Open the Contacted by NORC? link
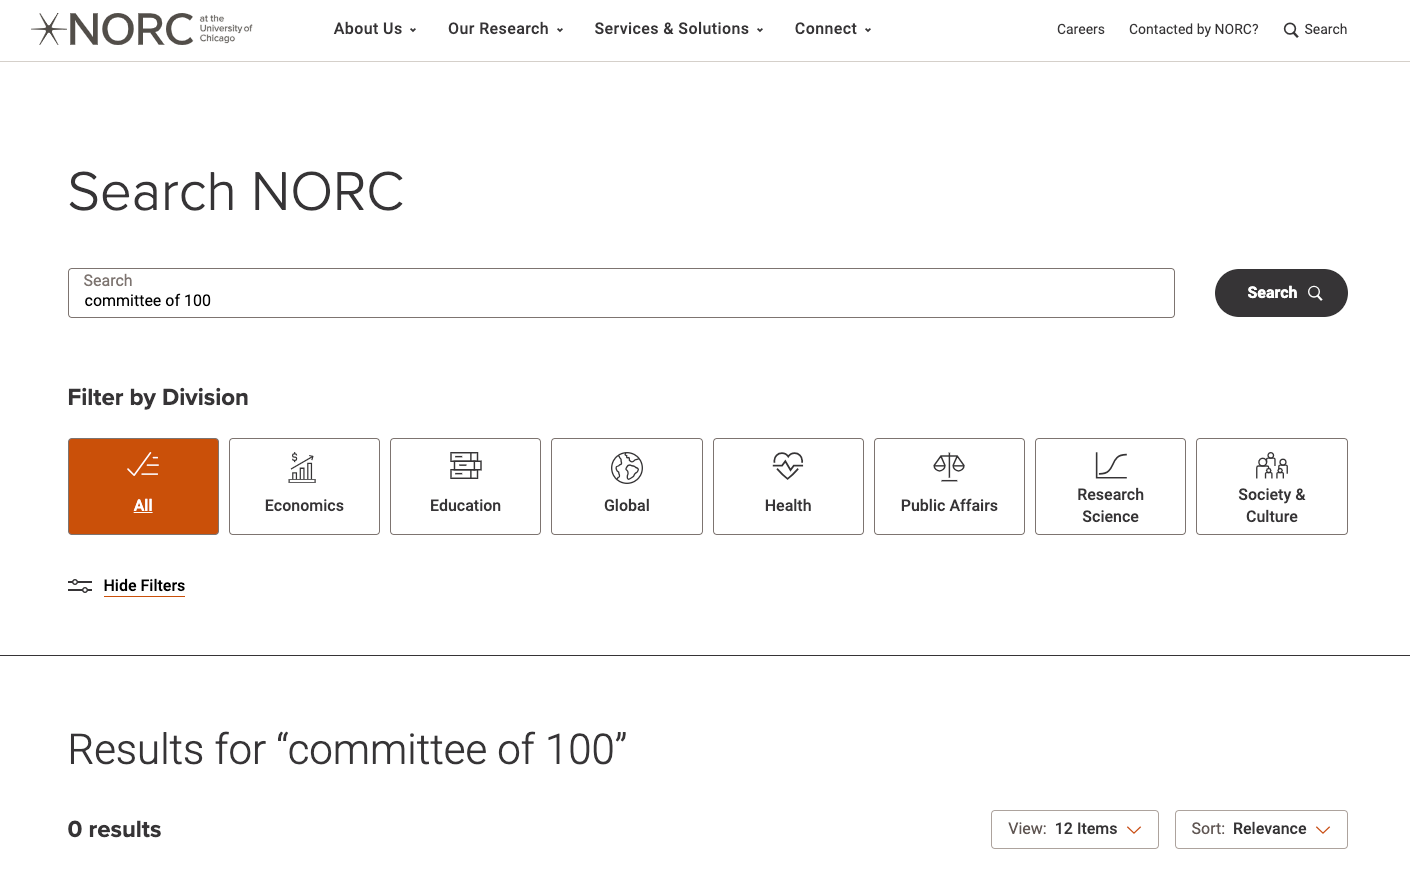 coord(1194,29)
